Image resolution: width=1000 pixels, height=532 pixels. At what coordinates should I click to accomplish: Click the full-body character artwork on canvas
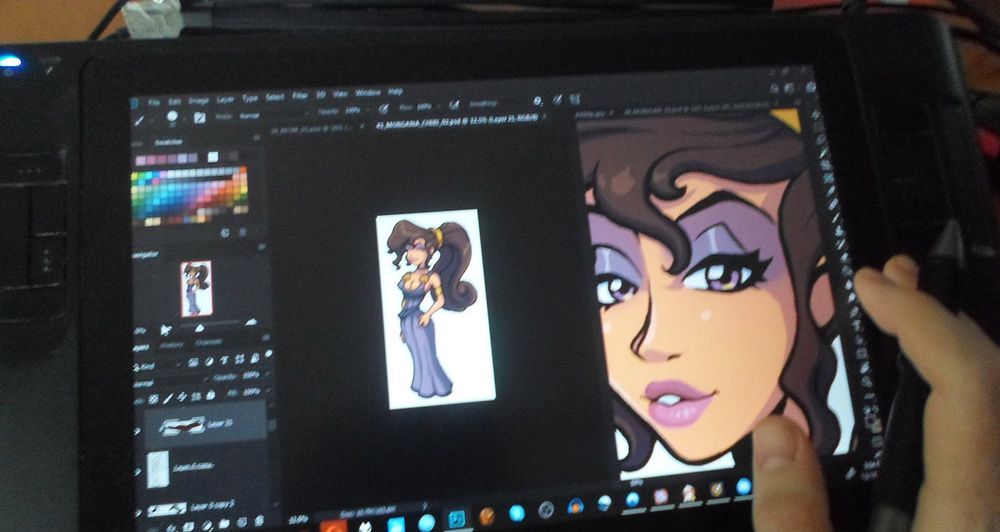434,309
